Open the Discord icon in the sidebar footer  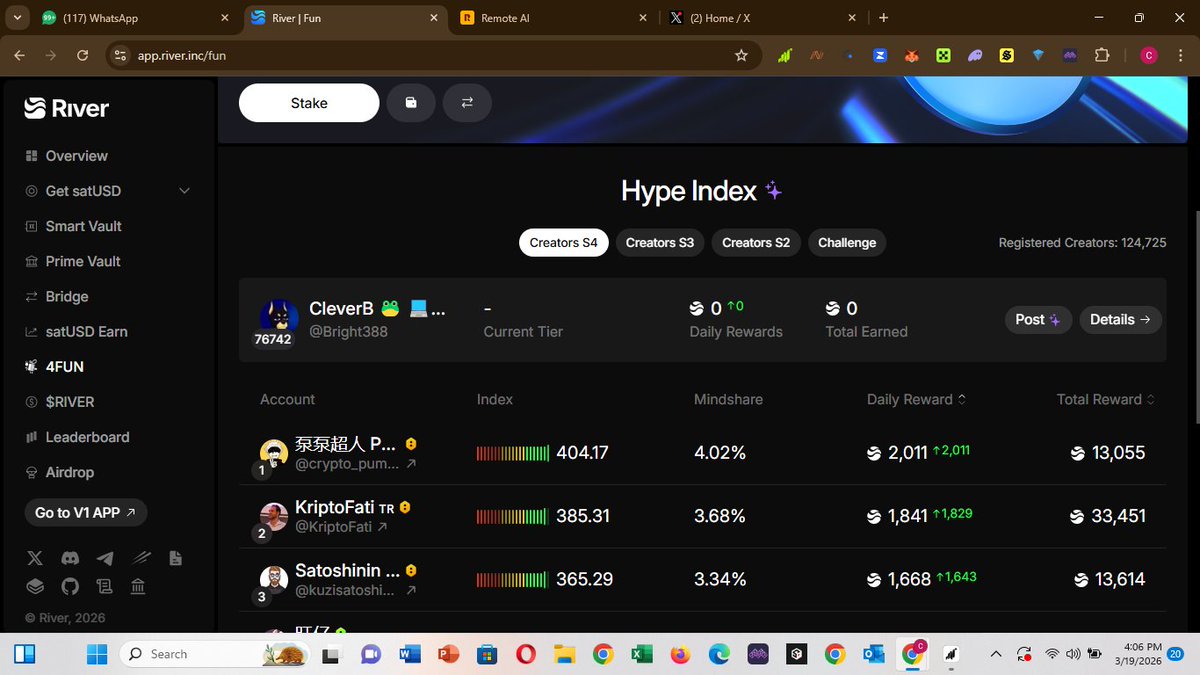click(70, 558)
